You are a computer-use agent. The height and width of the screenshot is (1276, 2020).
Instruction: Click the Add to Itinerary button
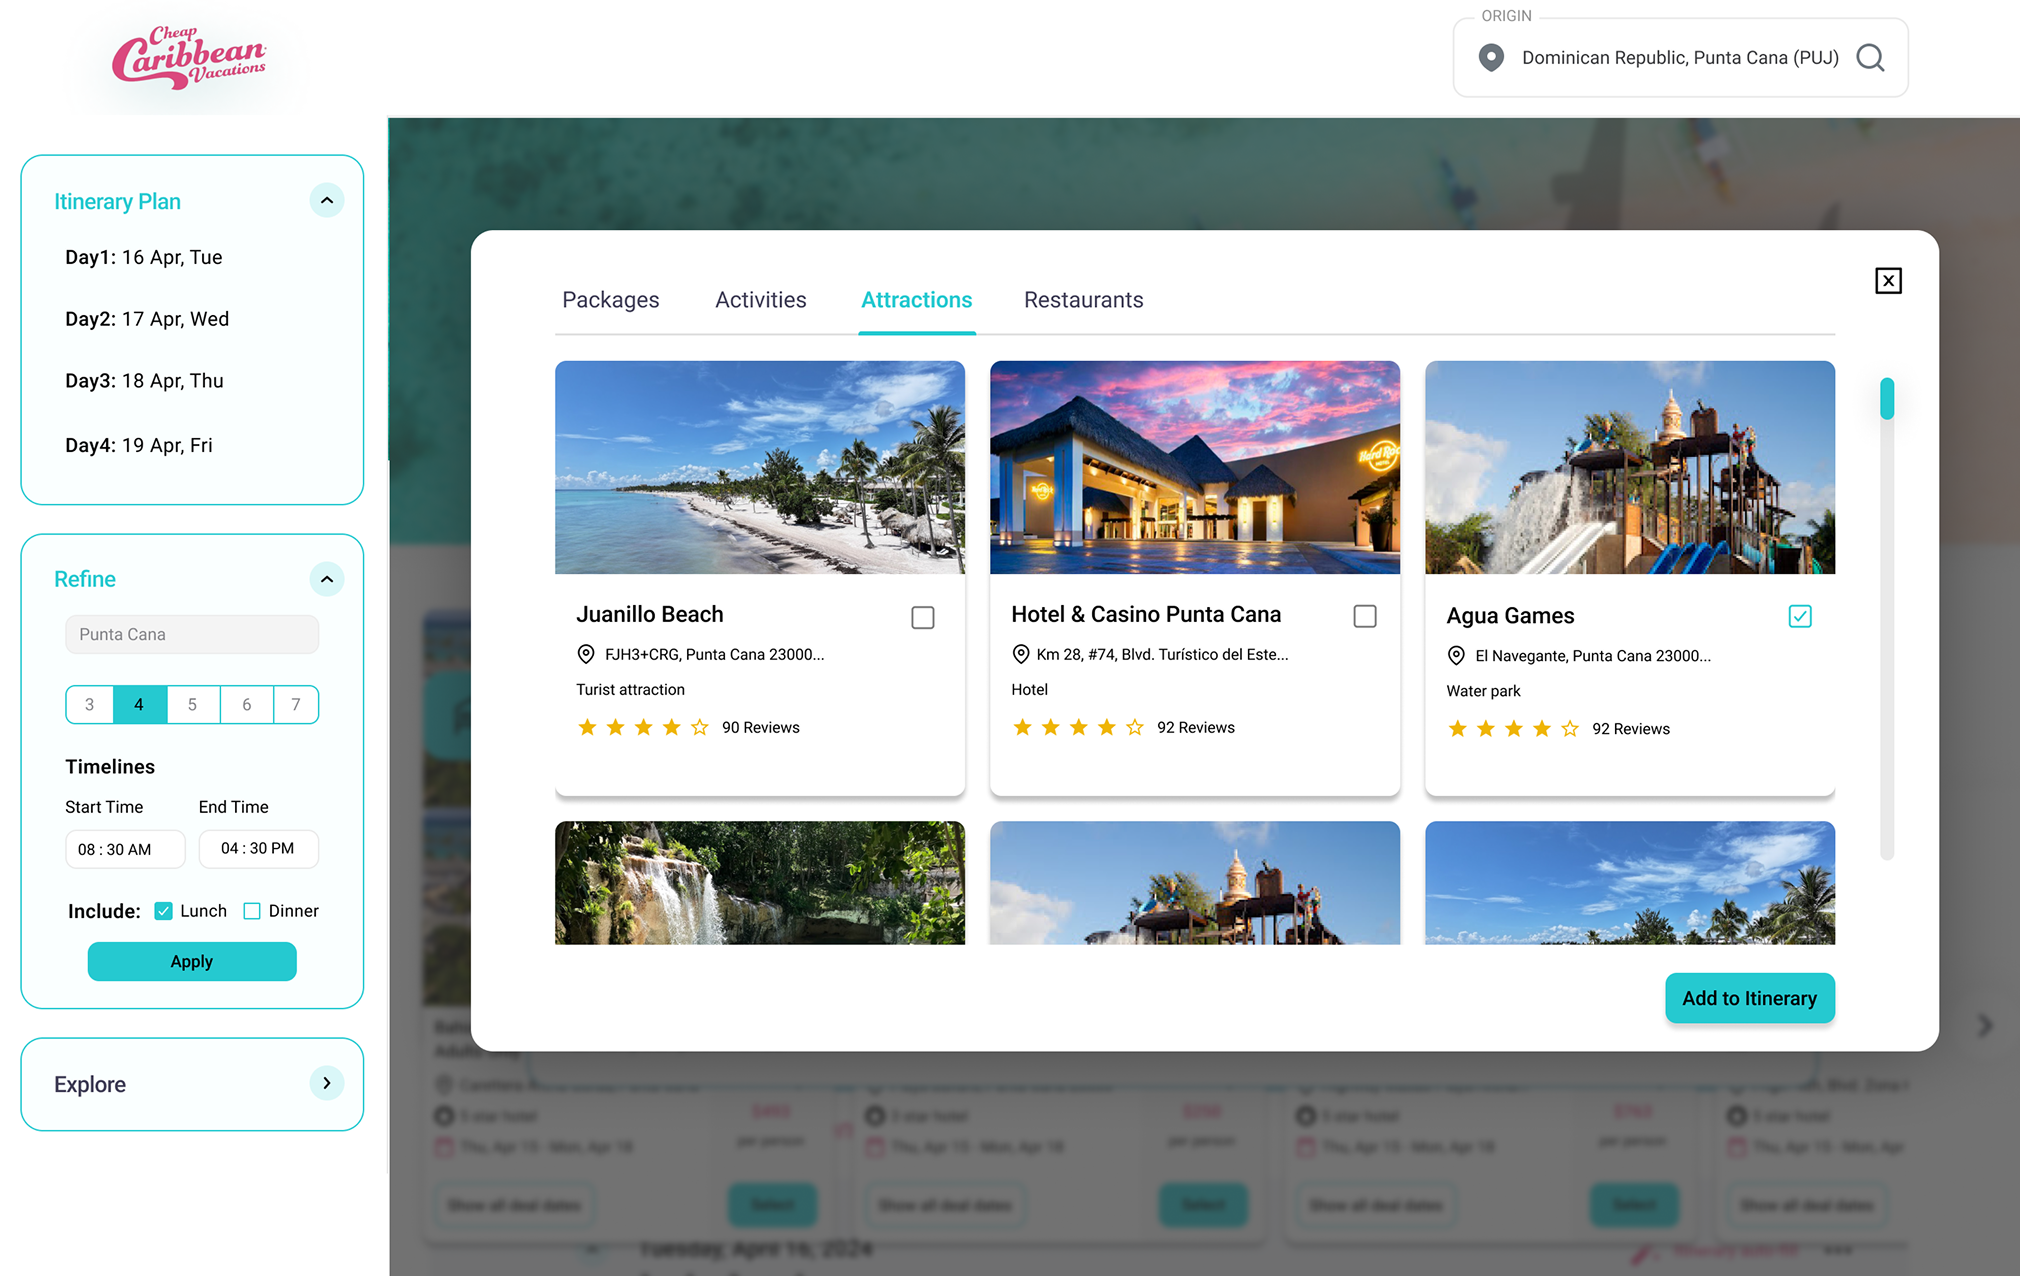point(1750,998)
